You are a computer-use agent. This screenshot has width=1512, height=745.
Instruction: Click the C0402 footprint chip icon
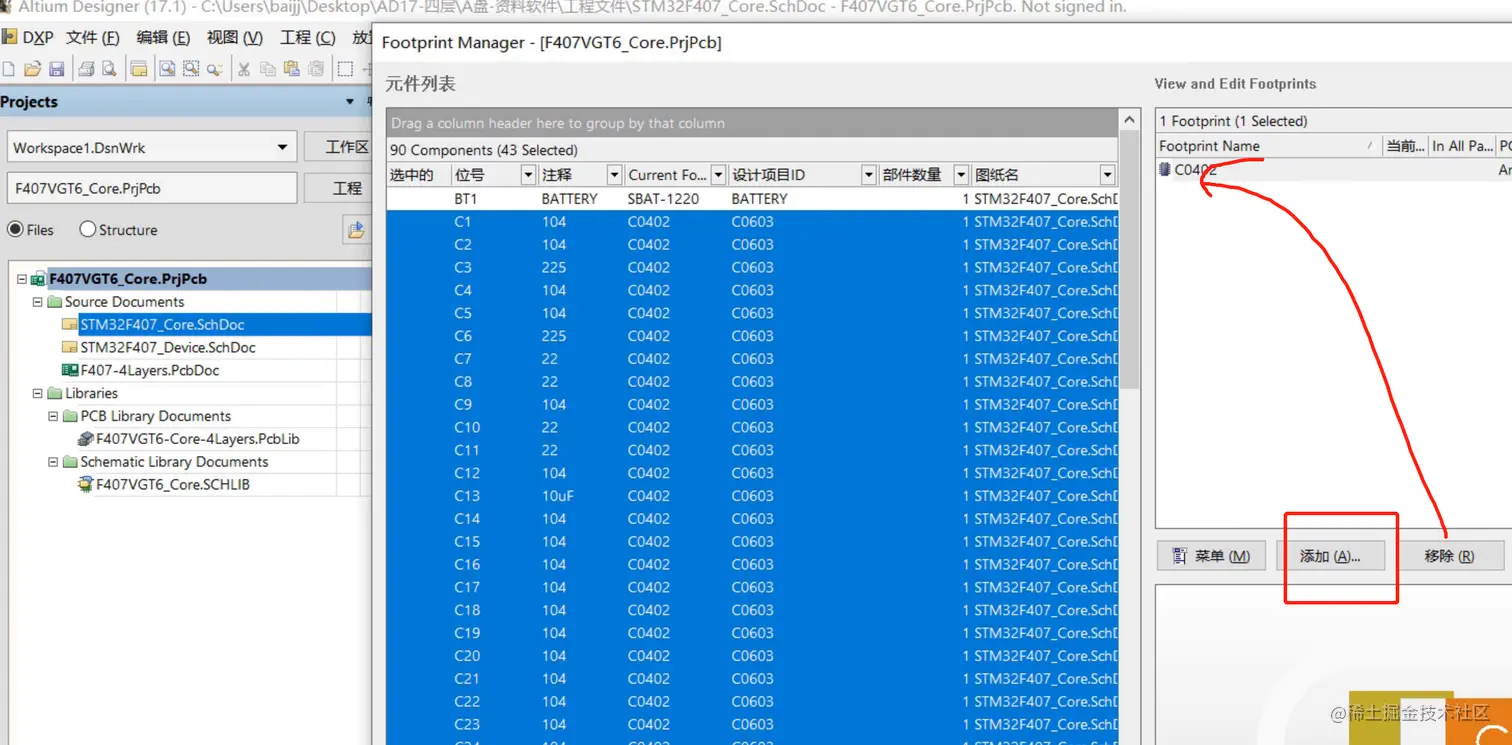click(x=1164, y=170)
